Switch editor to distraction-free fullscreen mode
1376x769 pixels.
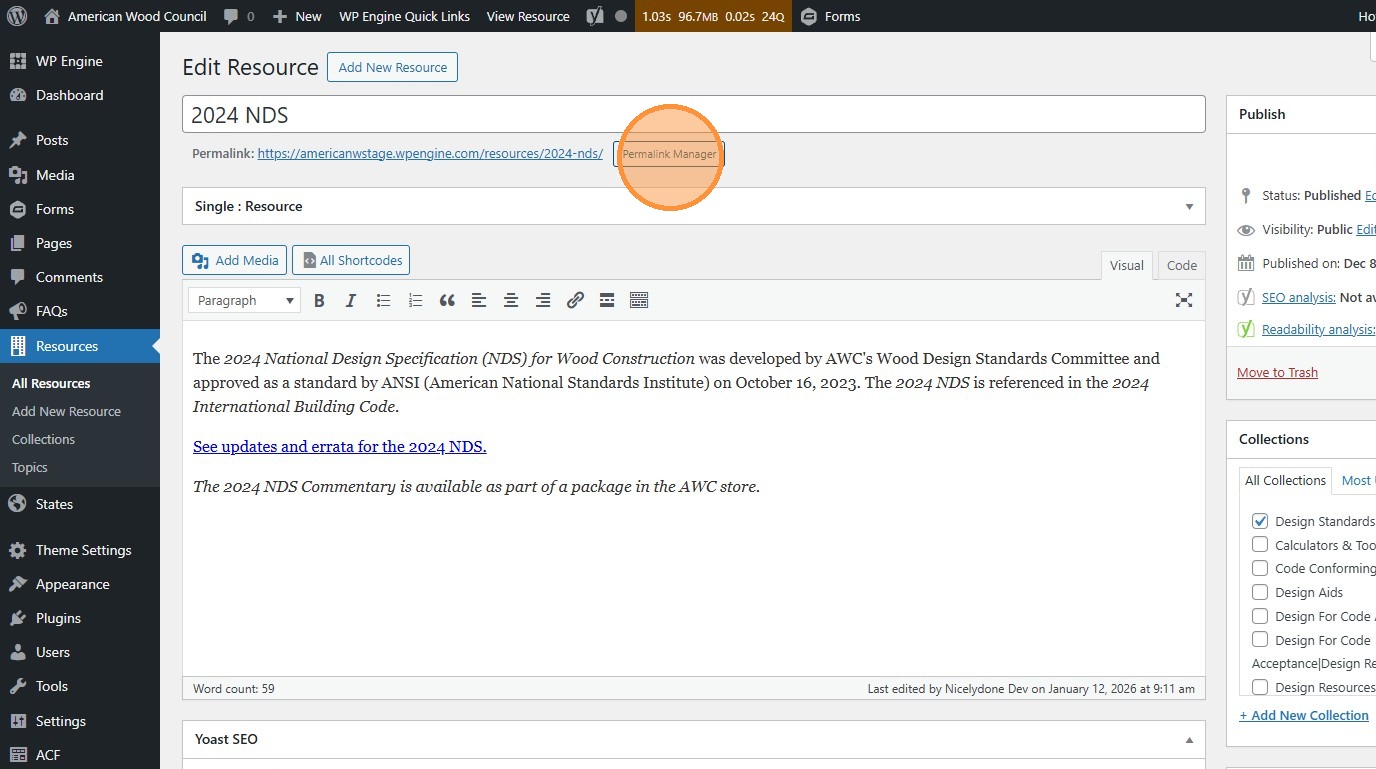tap(1184, 300)
